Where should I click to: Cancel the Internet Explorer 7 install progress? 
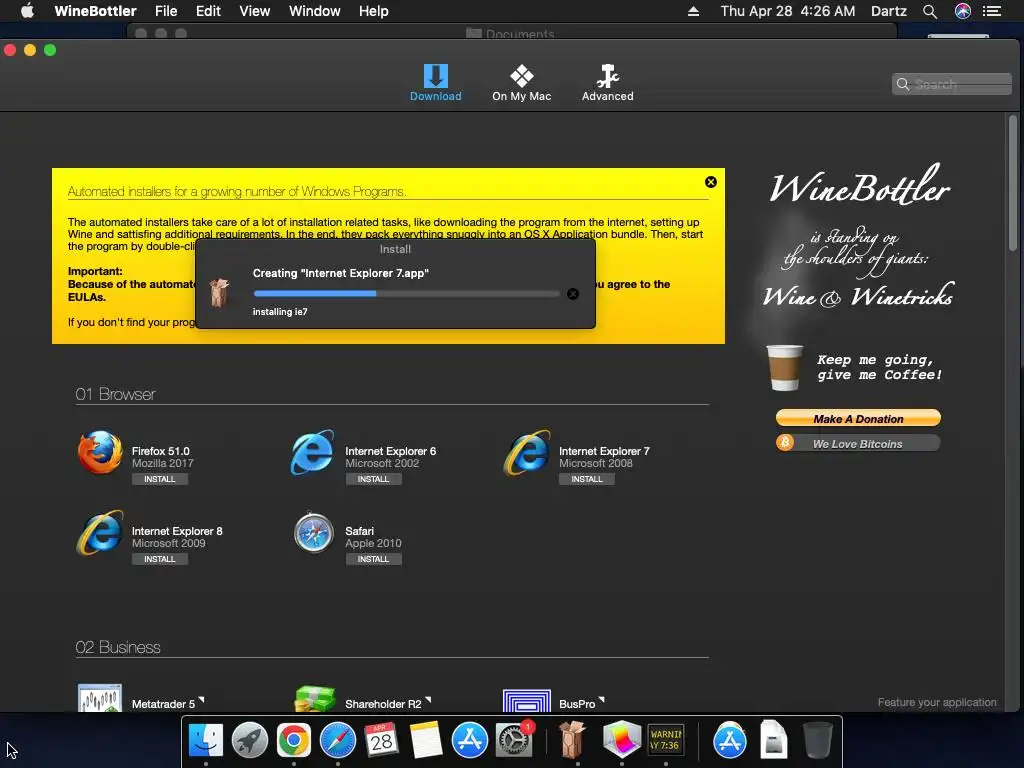click(573, 294)
